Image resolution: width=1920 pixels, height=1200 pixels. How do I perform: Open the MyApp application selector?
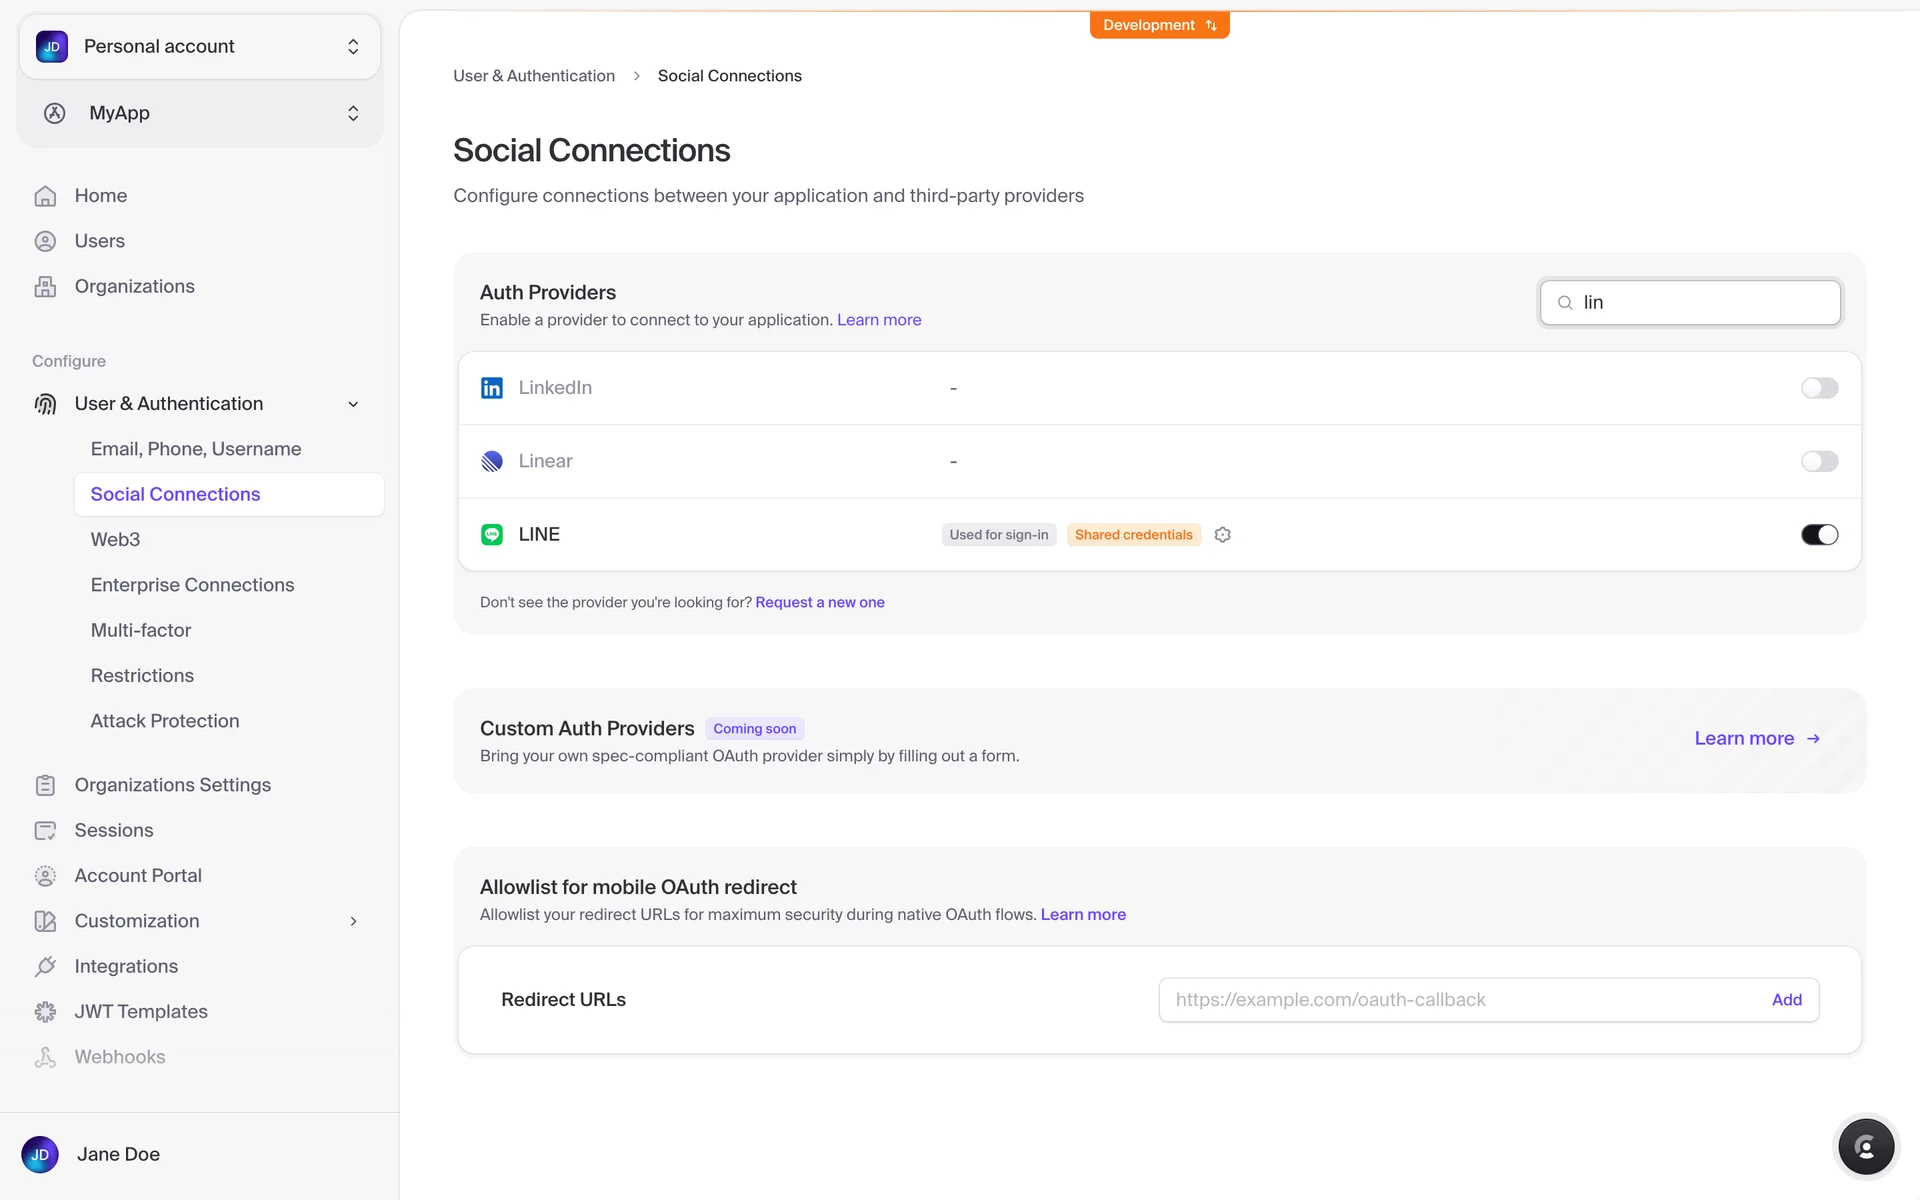[x=200, y=113]
